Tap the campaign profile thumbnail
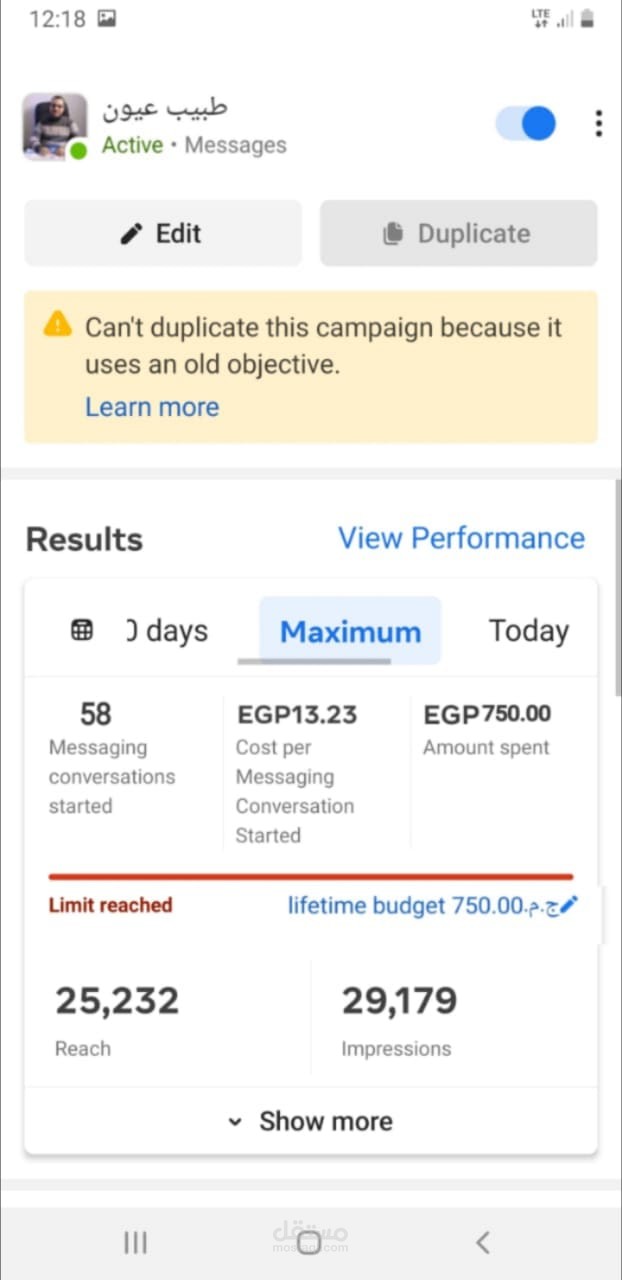The image size is (622, 1280). [54, 126]
